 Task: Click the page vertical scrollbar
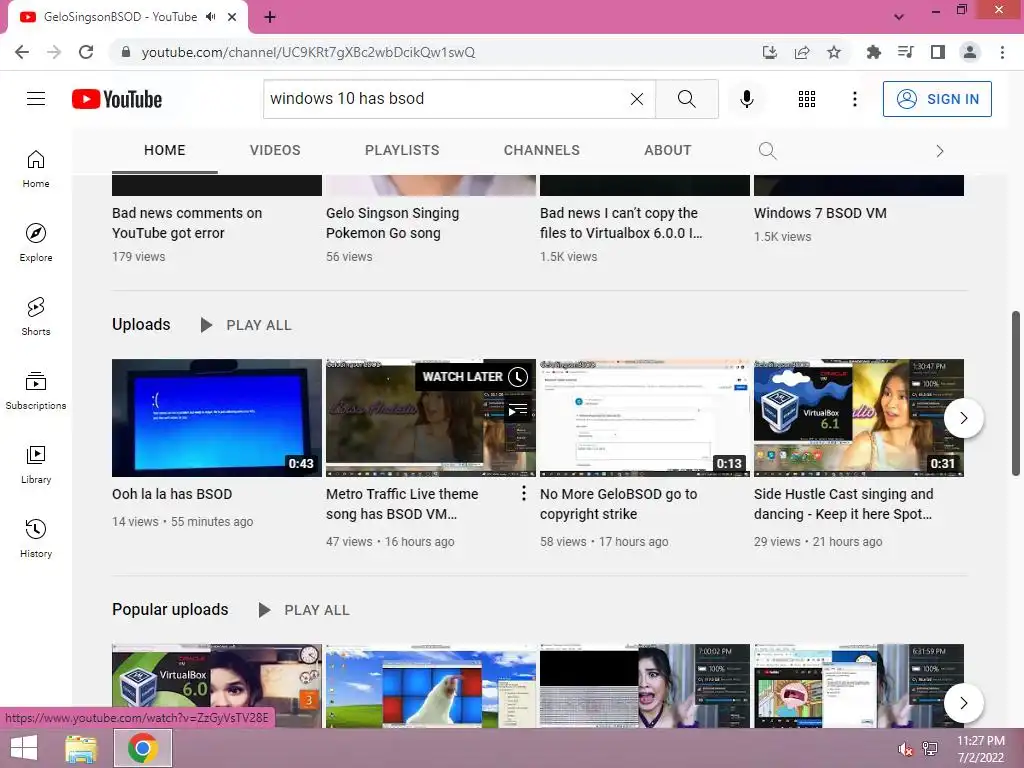point(1016,393)
